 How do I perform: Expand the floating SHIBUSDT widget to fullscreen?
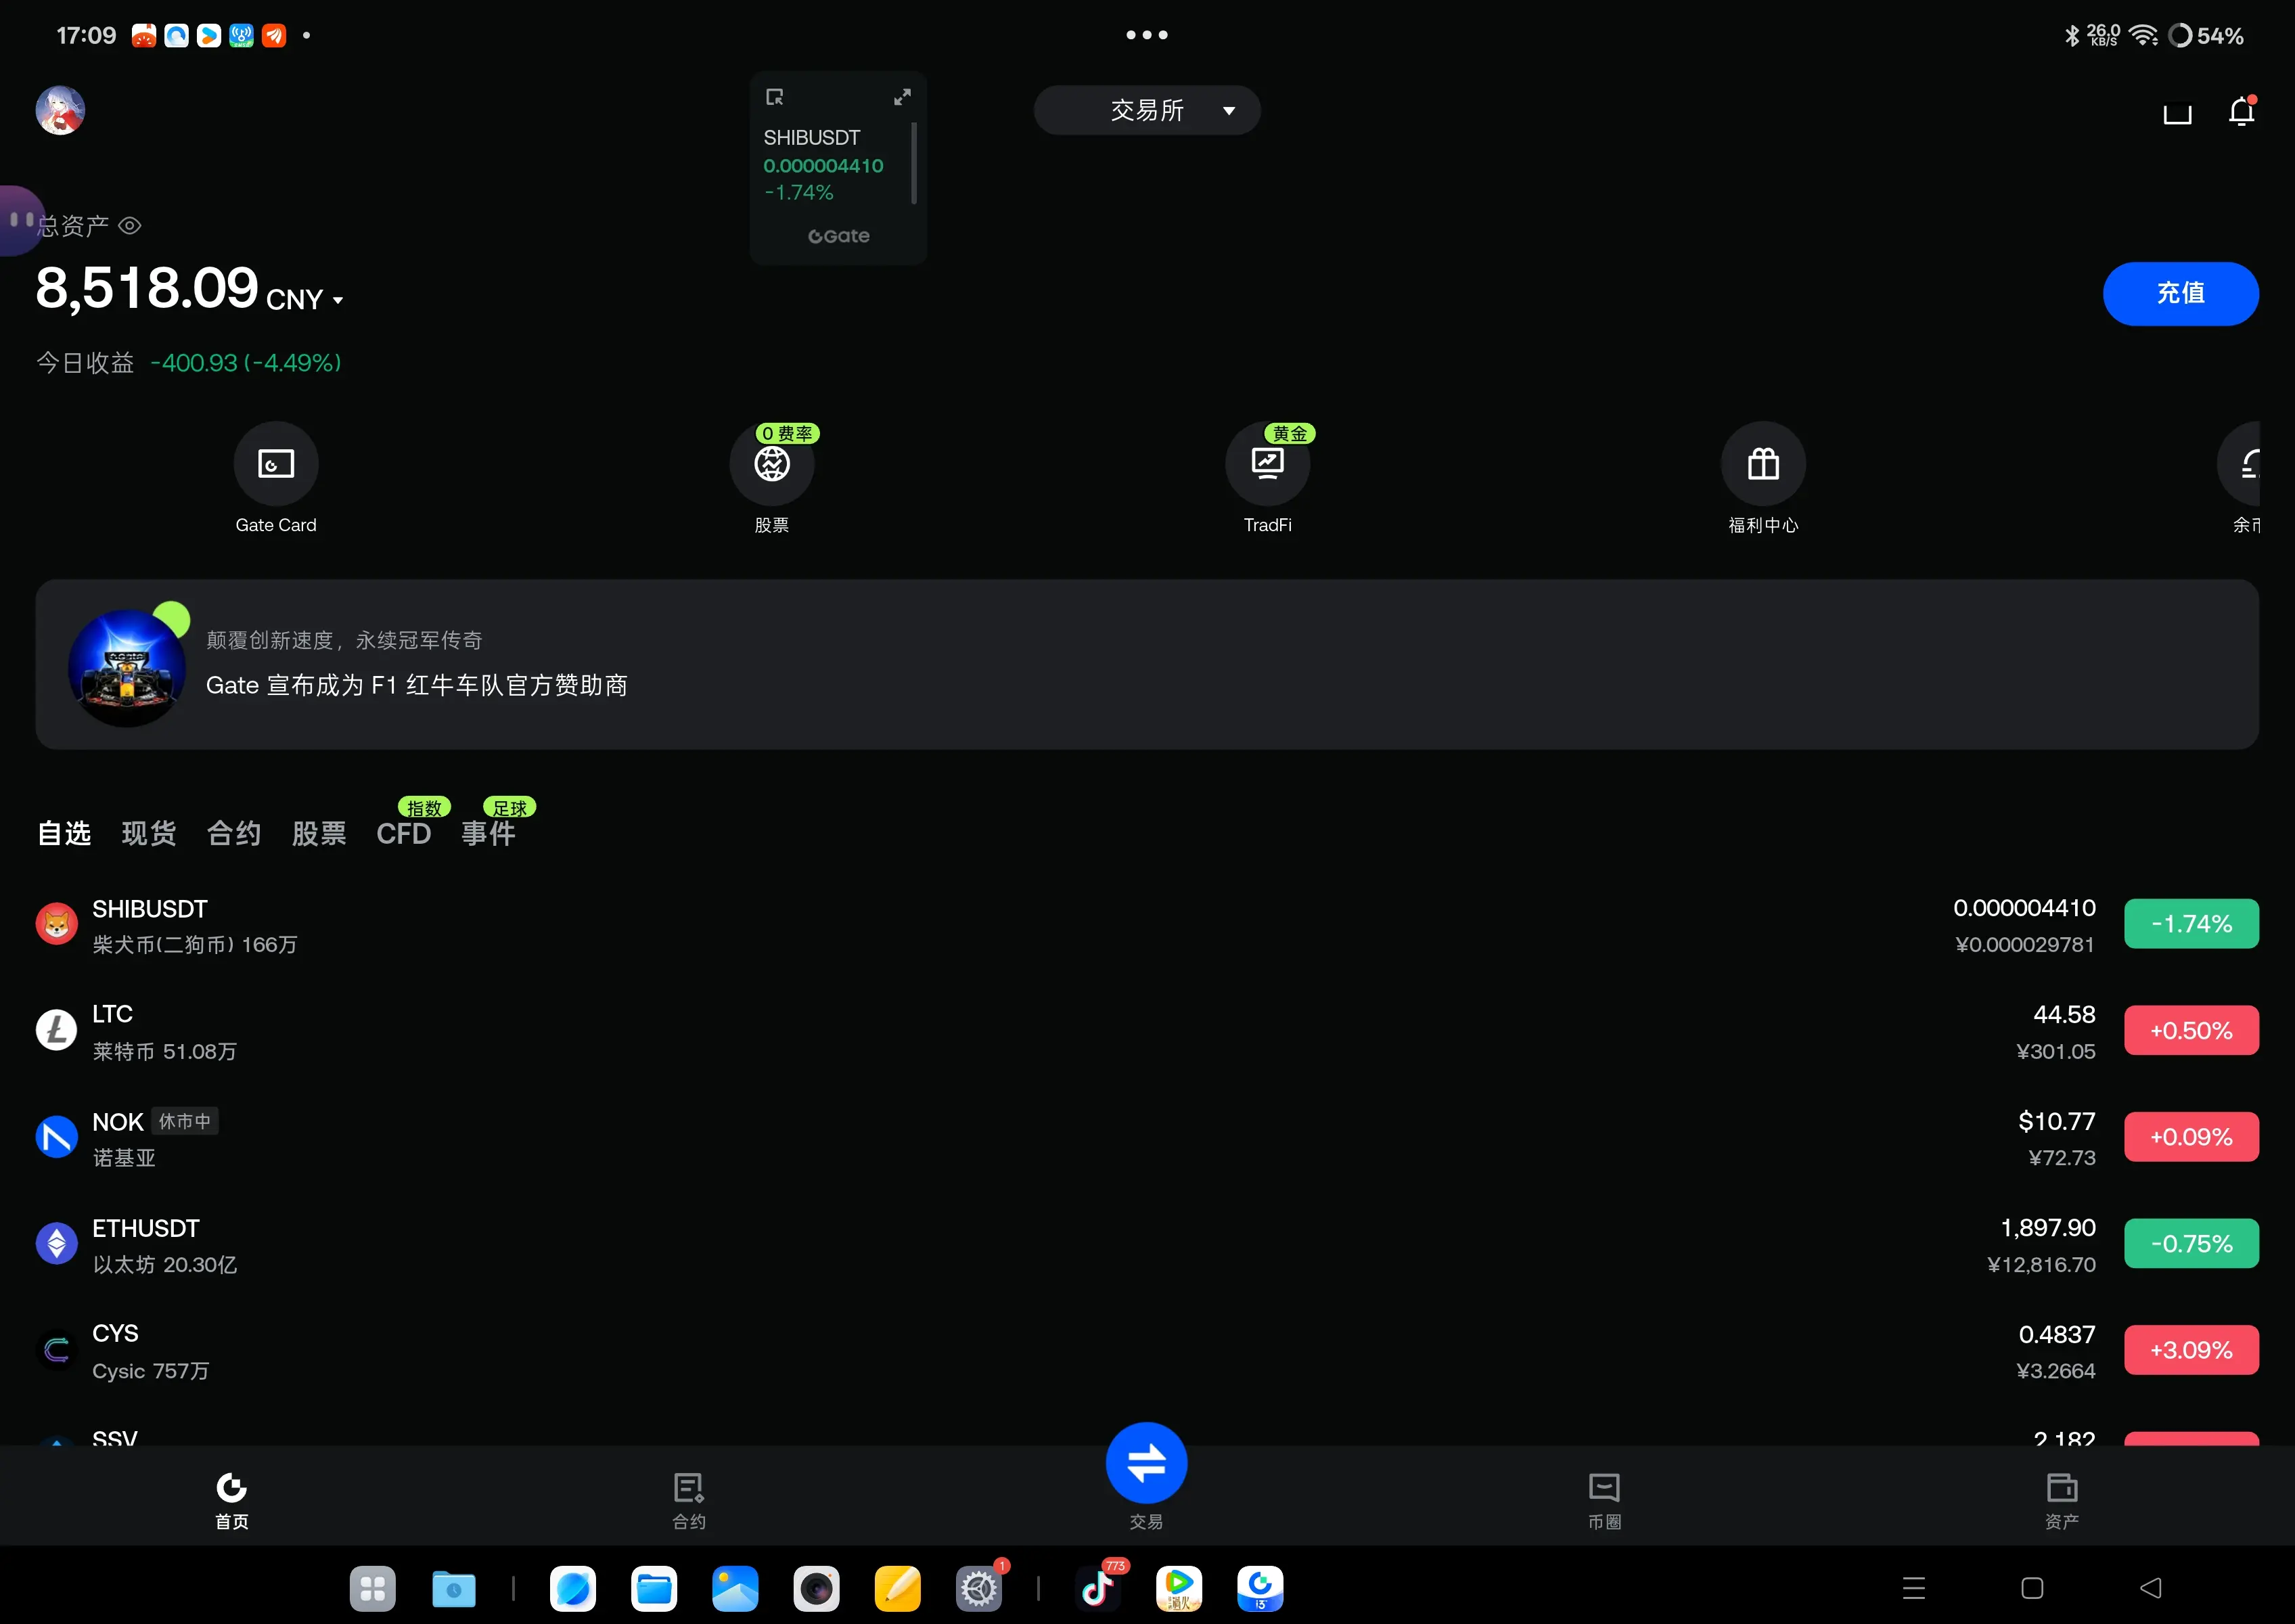click(902, 97)
